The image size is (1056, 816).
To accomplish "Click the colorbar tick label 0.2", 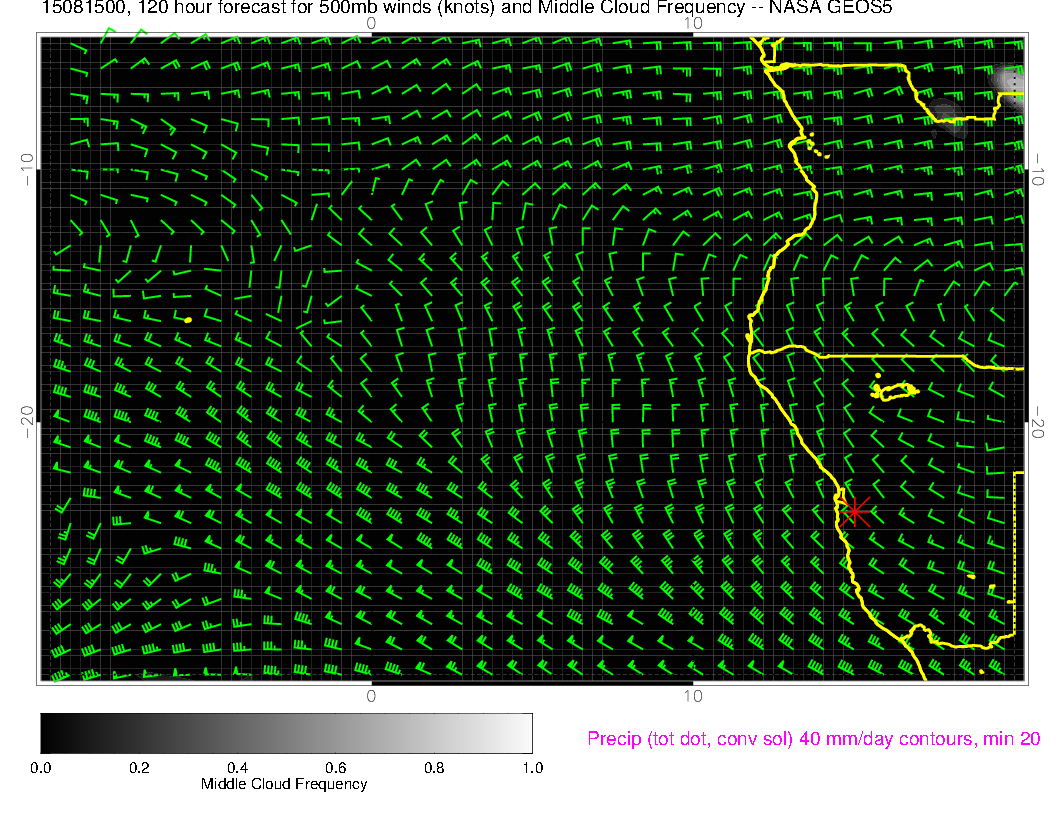I will [139, 768].
